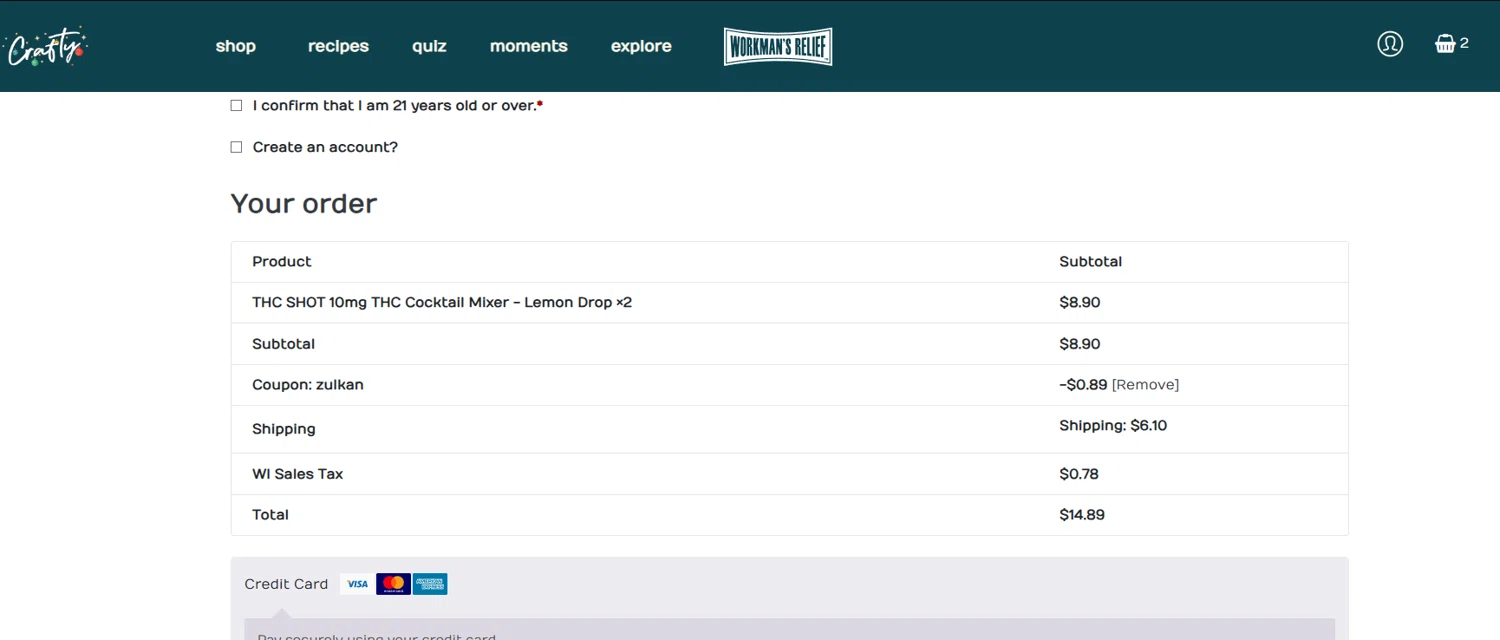Screen dimensions: 1500x640
Task: Remove the zulkan coupon
Action: (x=1145, y=385)
